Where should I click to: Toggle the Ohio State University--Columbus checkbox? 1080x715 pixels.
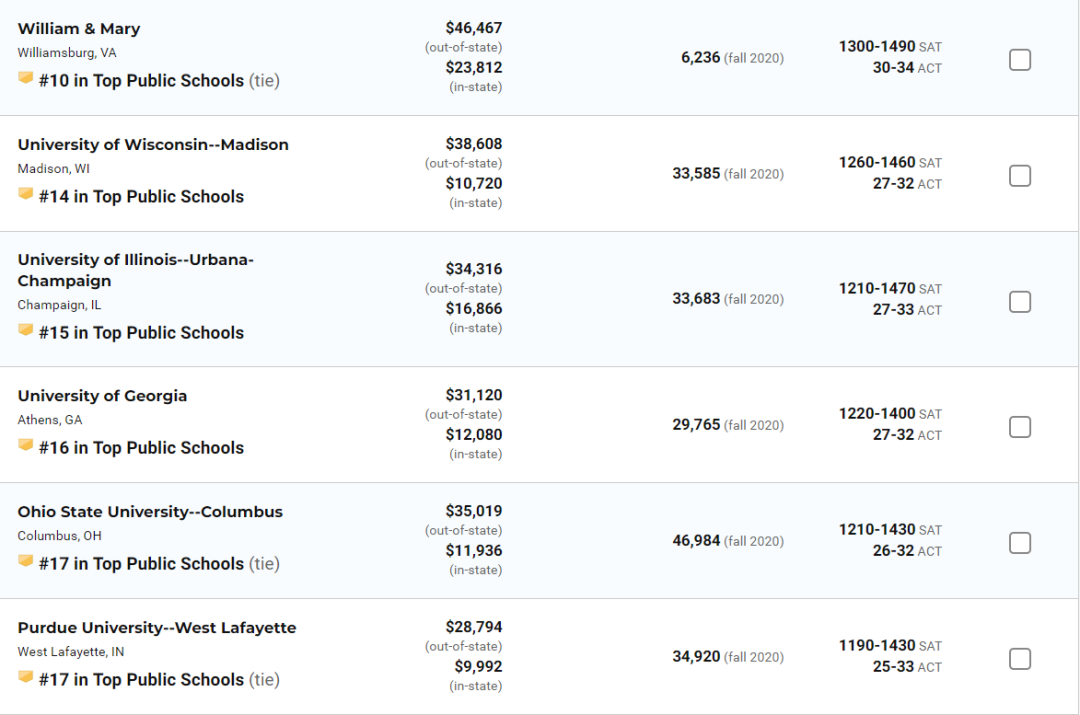[x=1019, y=543]
